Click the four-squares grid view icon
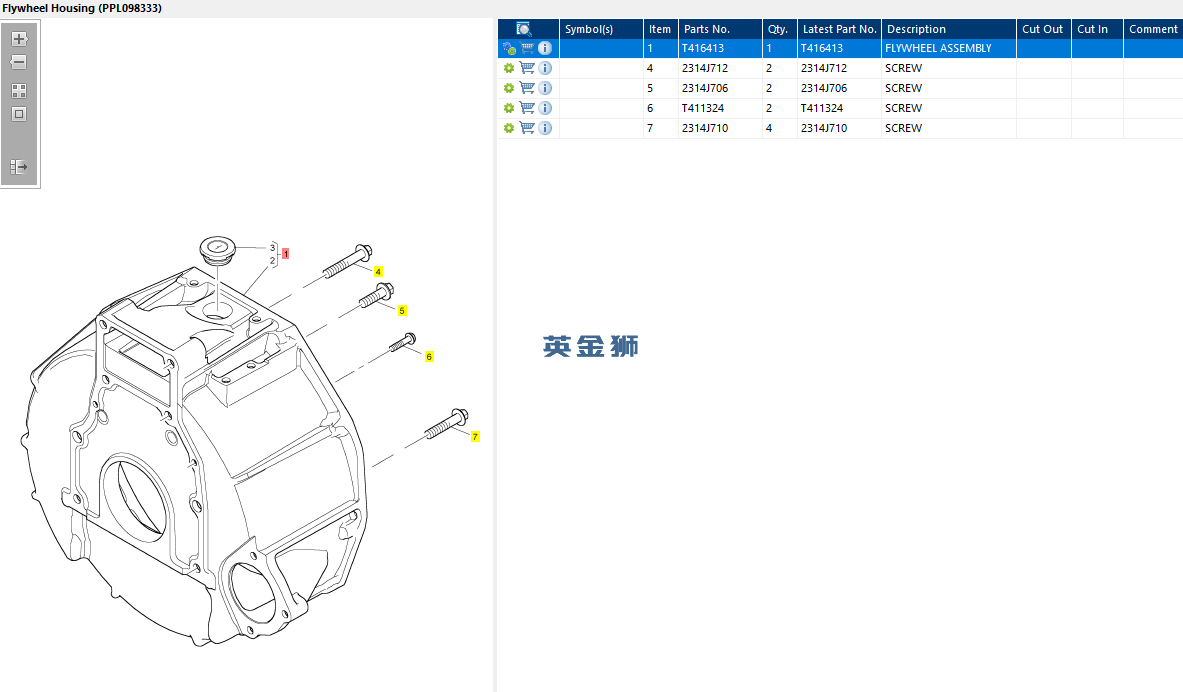The image size is (1183, 692). (19, 90)
